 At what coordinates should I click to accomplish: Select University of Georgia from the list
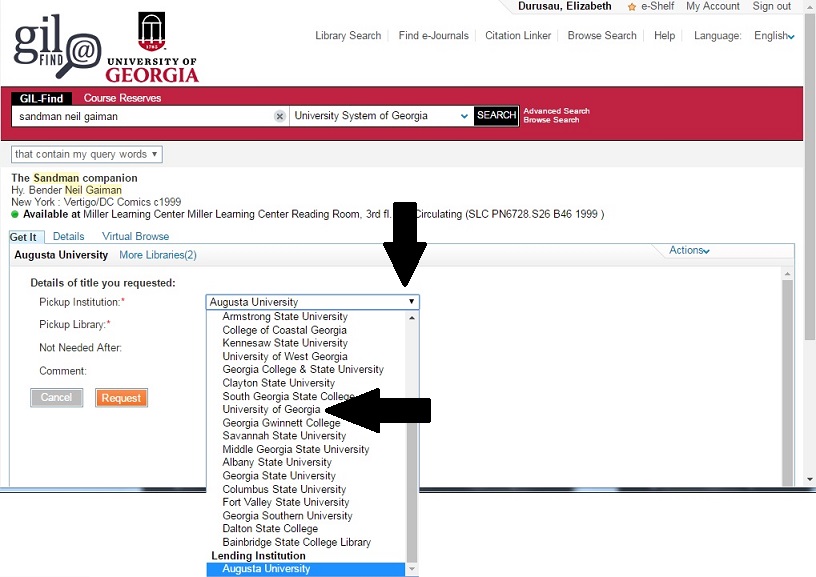pos(271,410)
